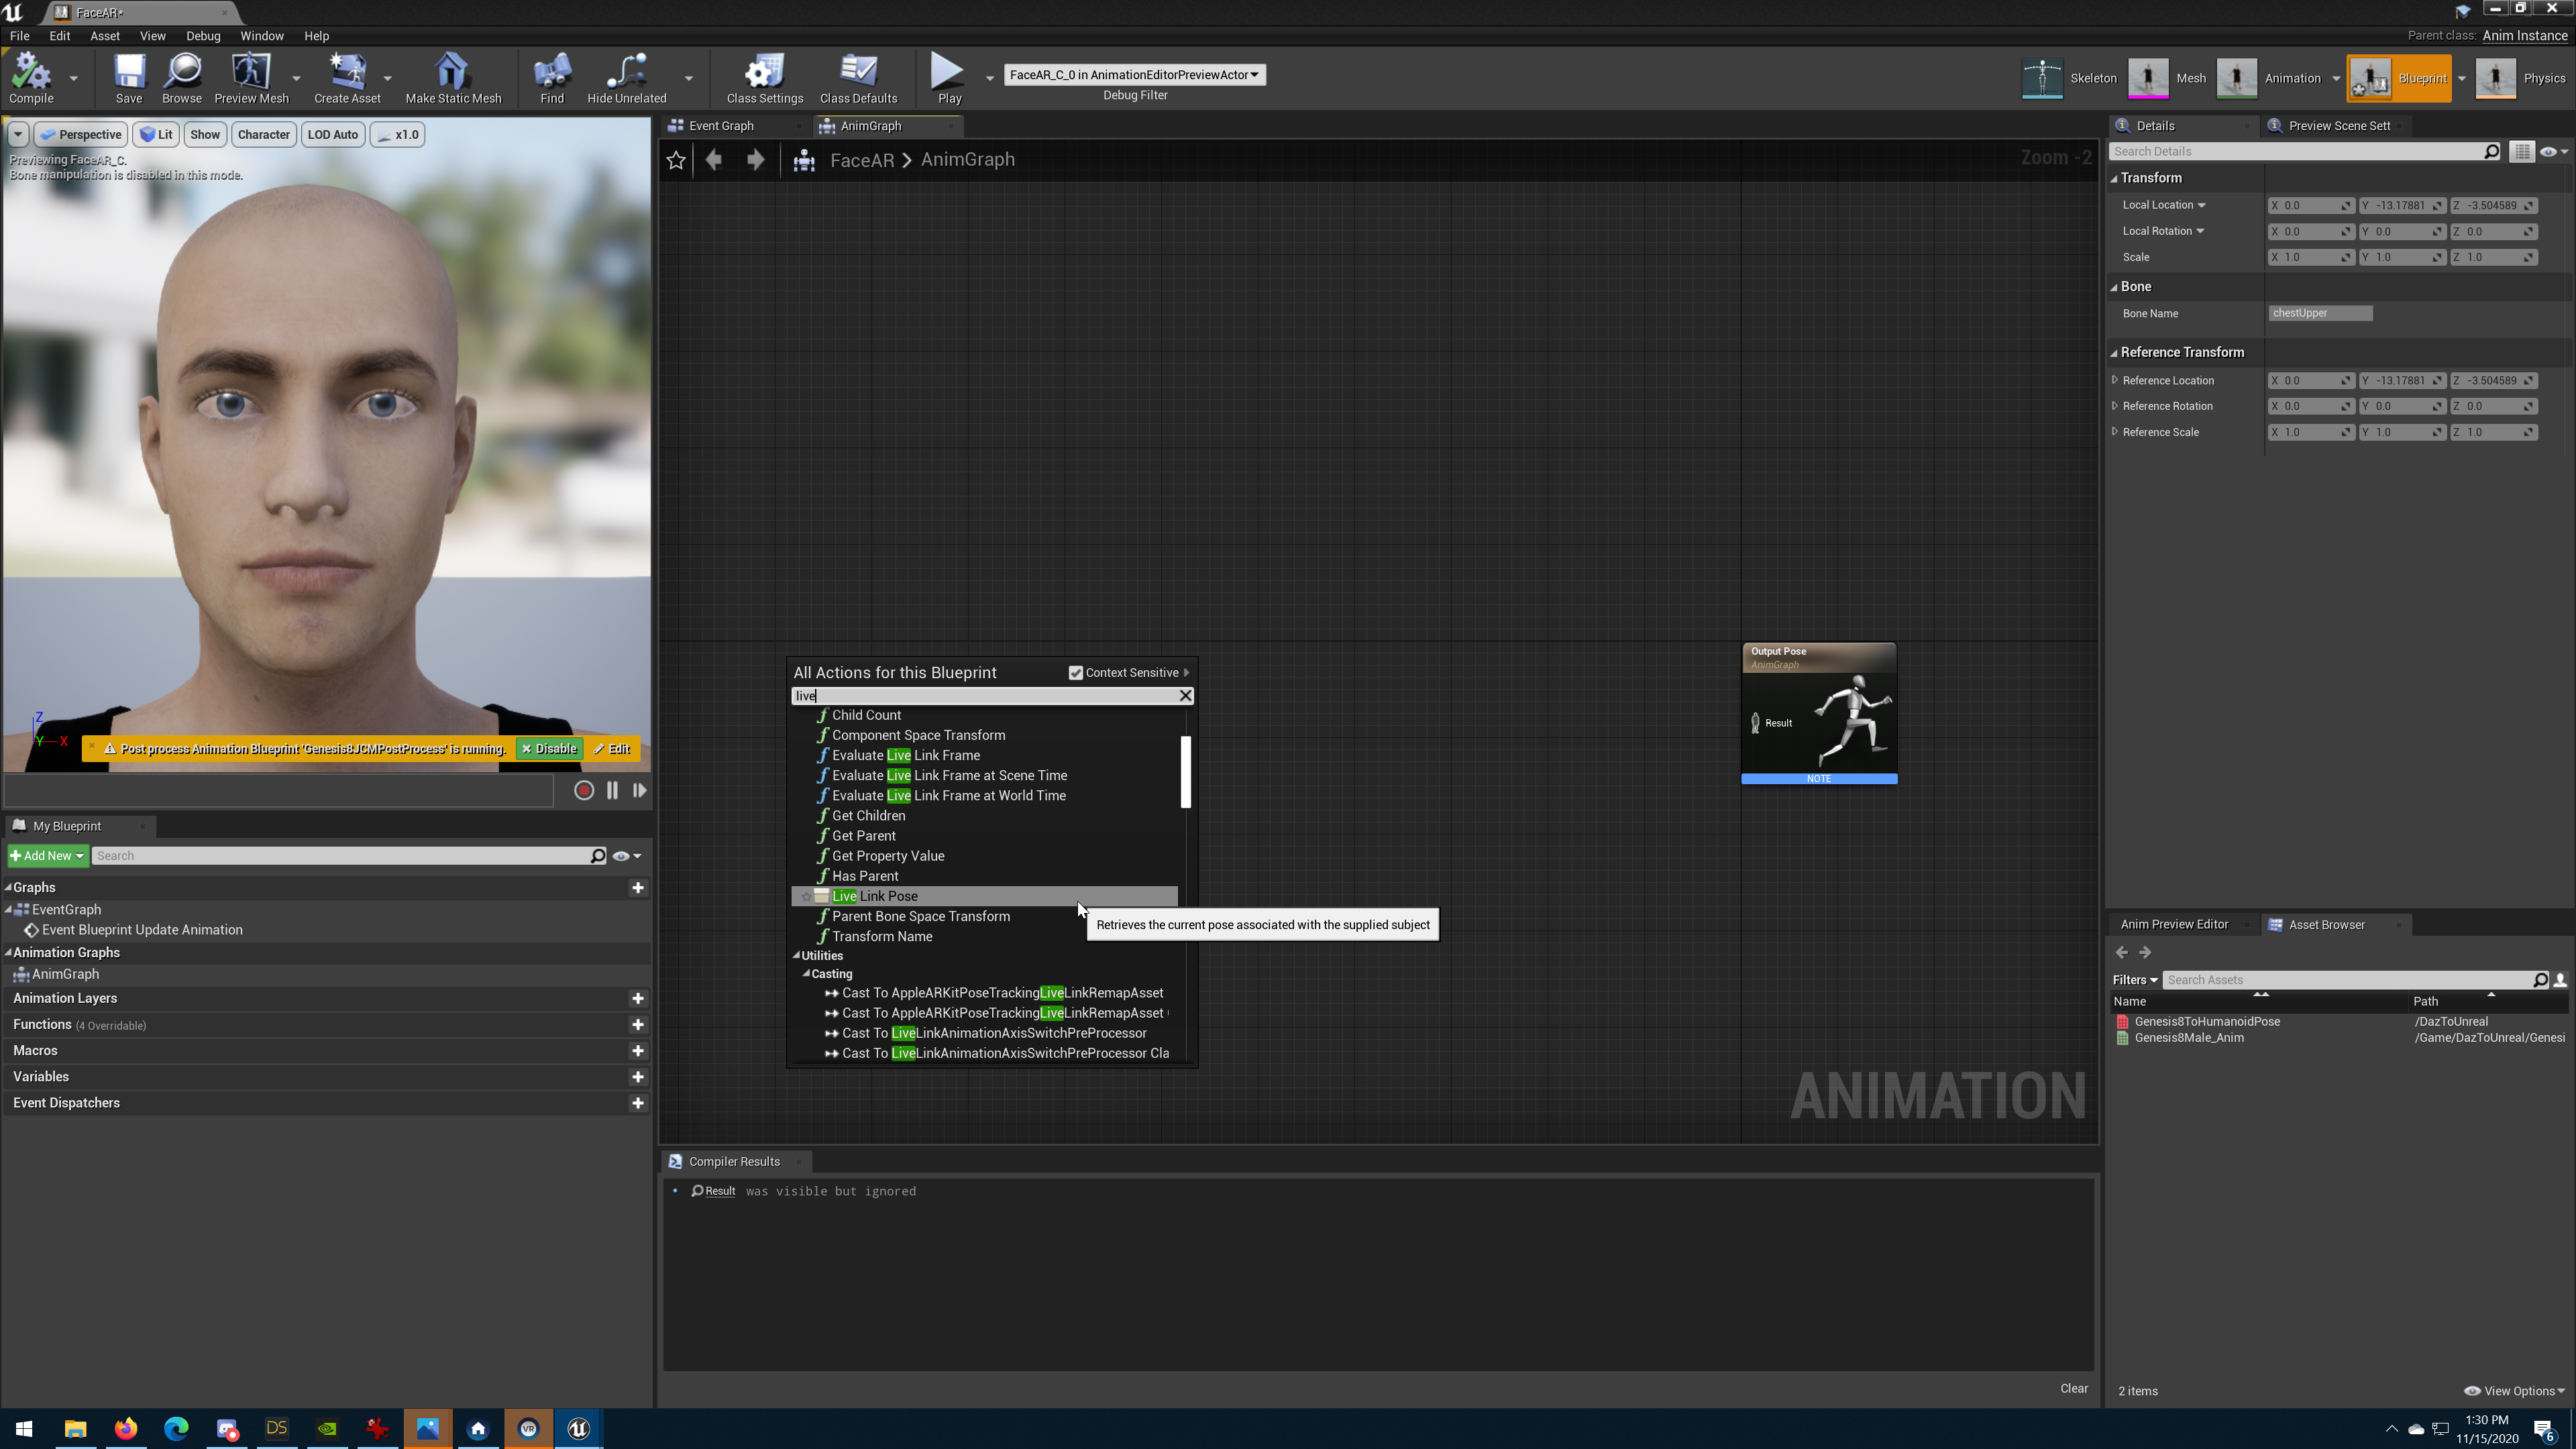Viewport: 2576px width, 1449px height.
Task: Click the Event Graph tab in editor
Action: pyautogui.click(x=720, y=124)
